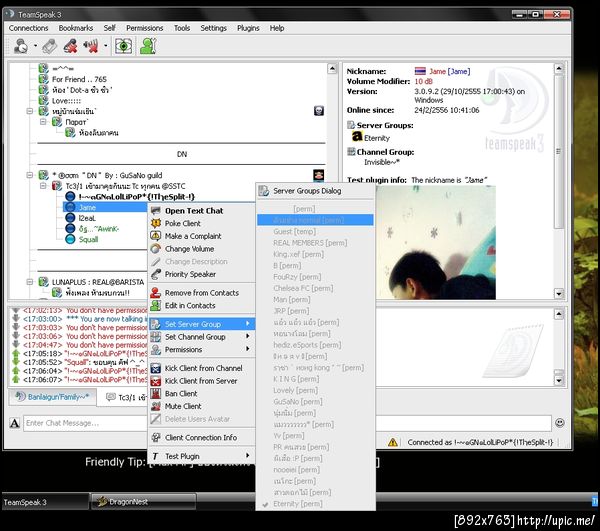
Task: Click the subscribe eye toolbar icon
Action: click(x=124, y=46)
